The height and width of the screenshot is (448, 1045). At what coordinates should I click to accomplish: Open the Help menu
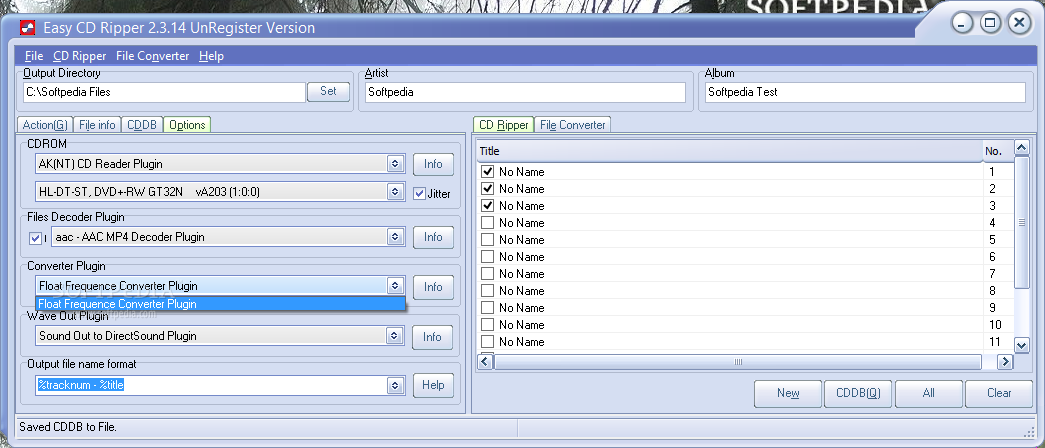211,56
